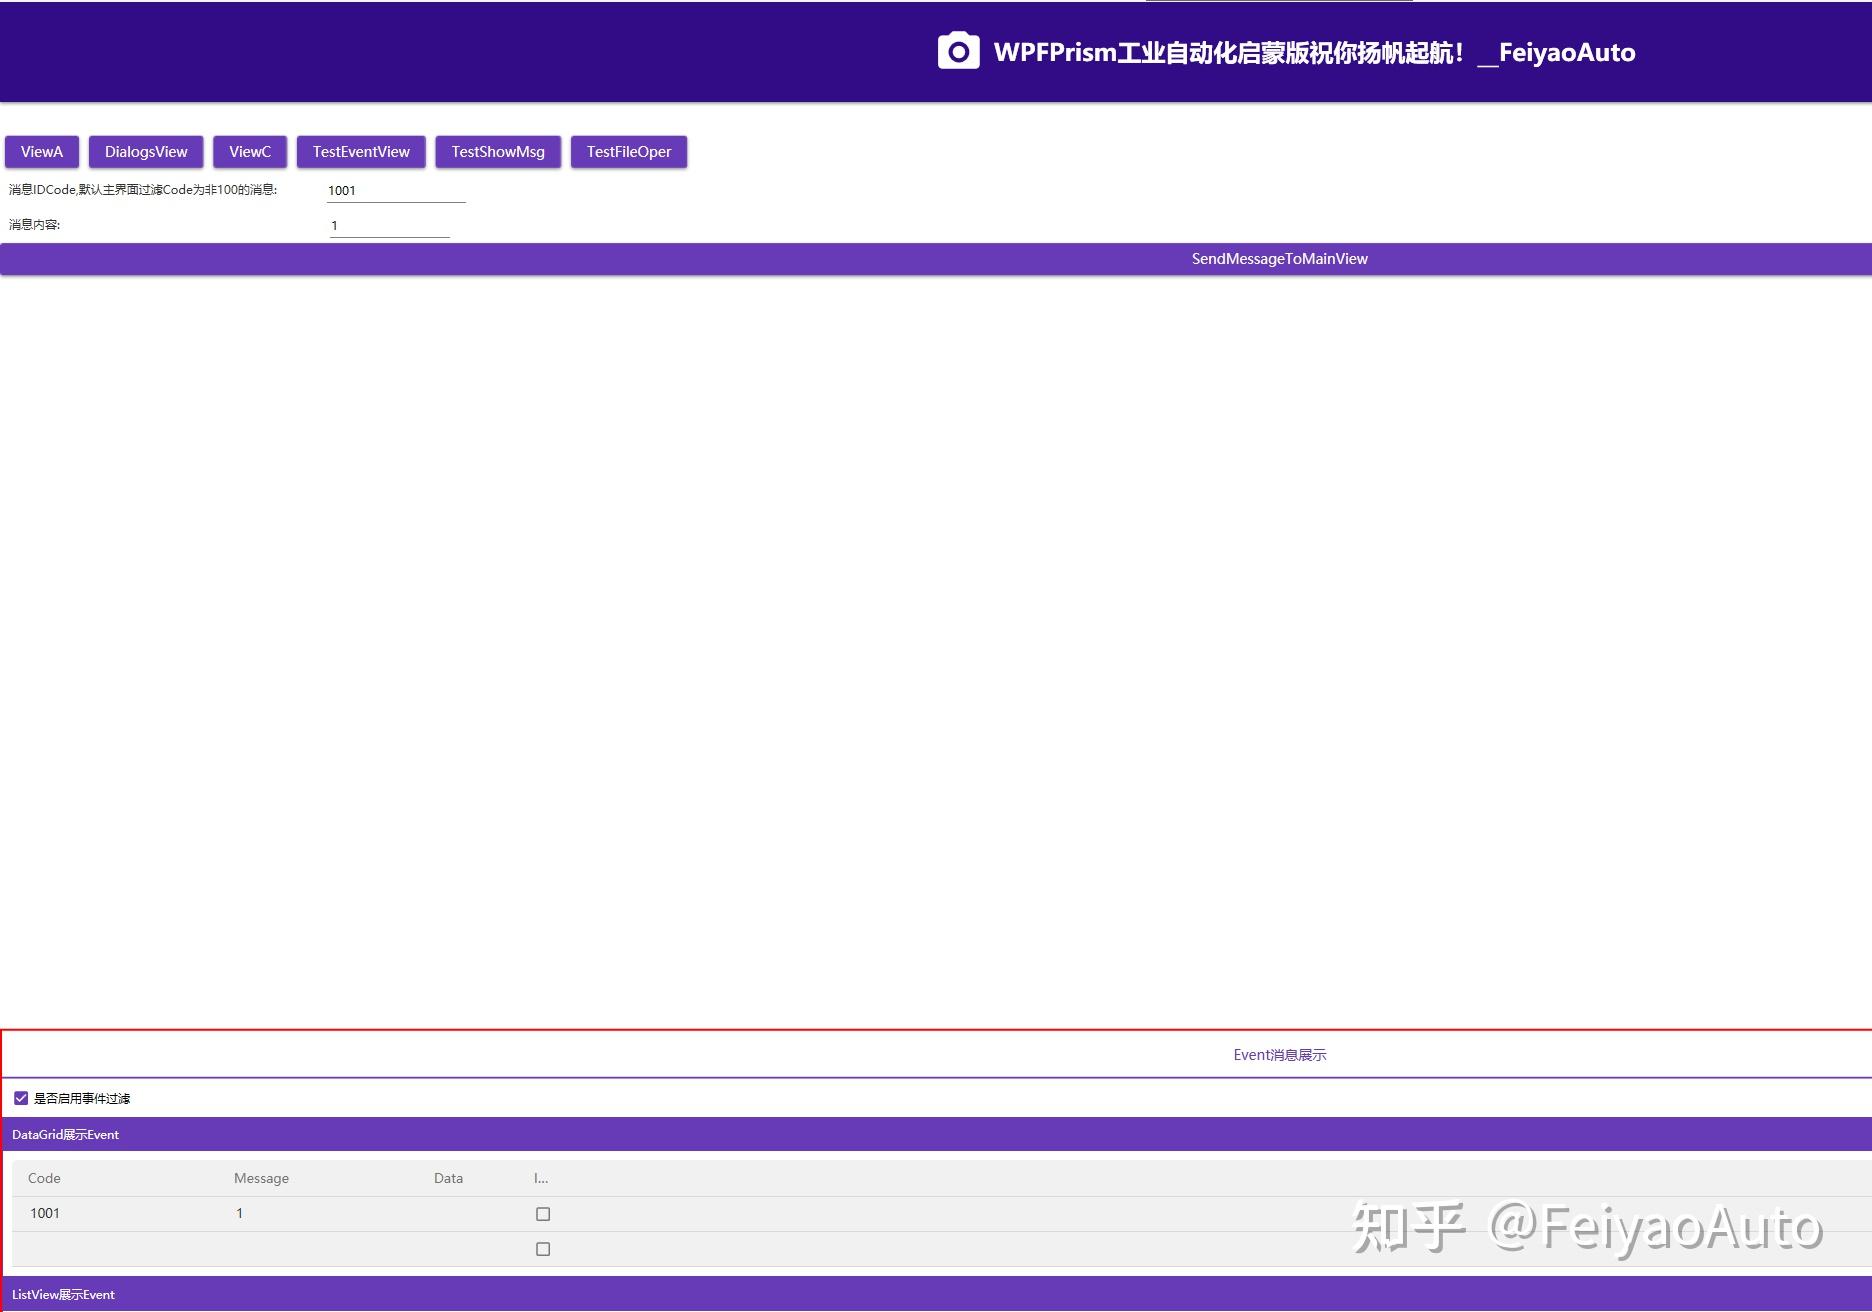Check the checkbox in the empty DataGrid row
Screen dimensions: 1872x1312
tap(543, 1248)
